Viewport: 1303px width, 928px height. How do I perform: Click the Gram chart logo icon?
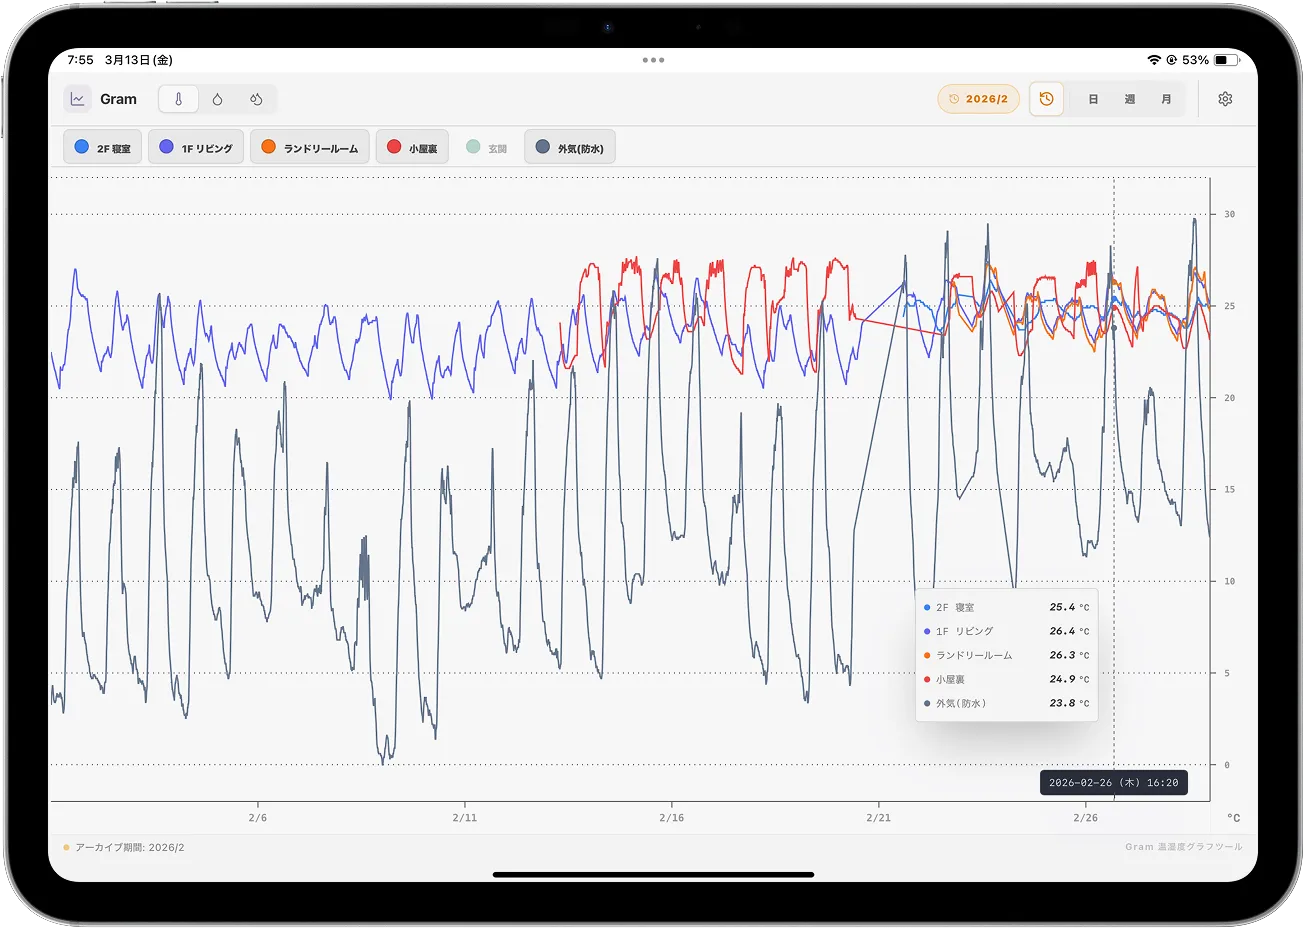pyautogui.click(x=77, y=99)
